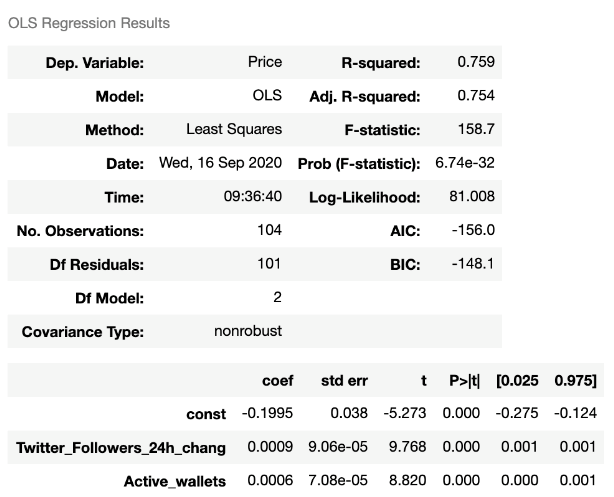
Task: Click the R-squared value 0.759
Action: (x=475, y=62)
